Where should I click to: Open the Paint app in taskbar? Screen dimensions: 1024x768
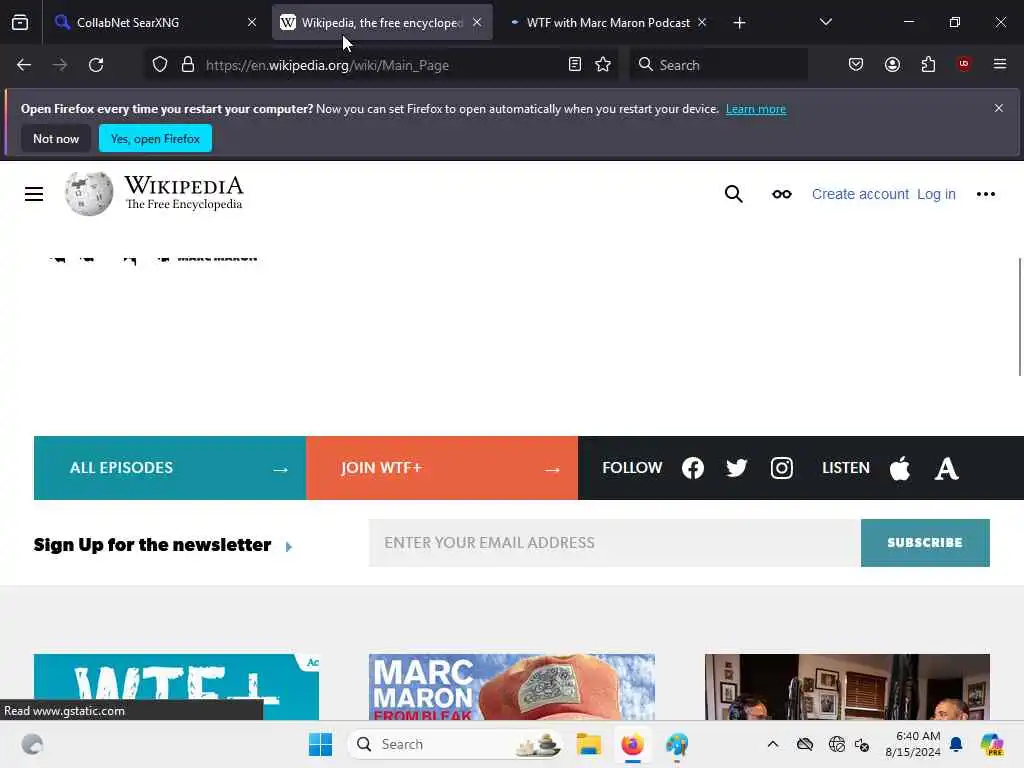point(677,744)
